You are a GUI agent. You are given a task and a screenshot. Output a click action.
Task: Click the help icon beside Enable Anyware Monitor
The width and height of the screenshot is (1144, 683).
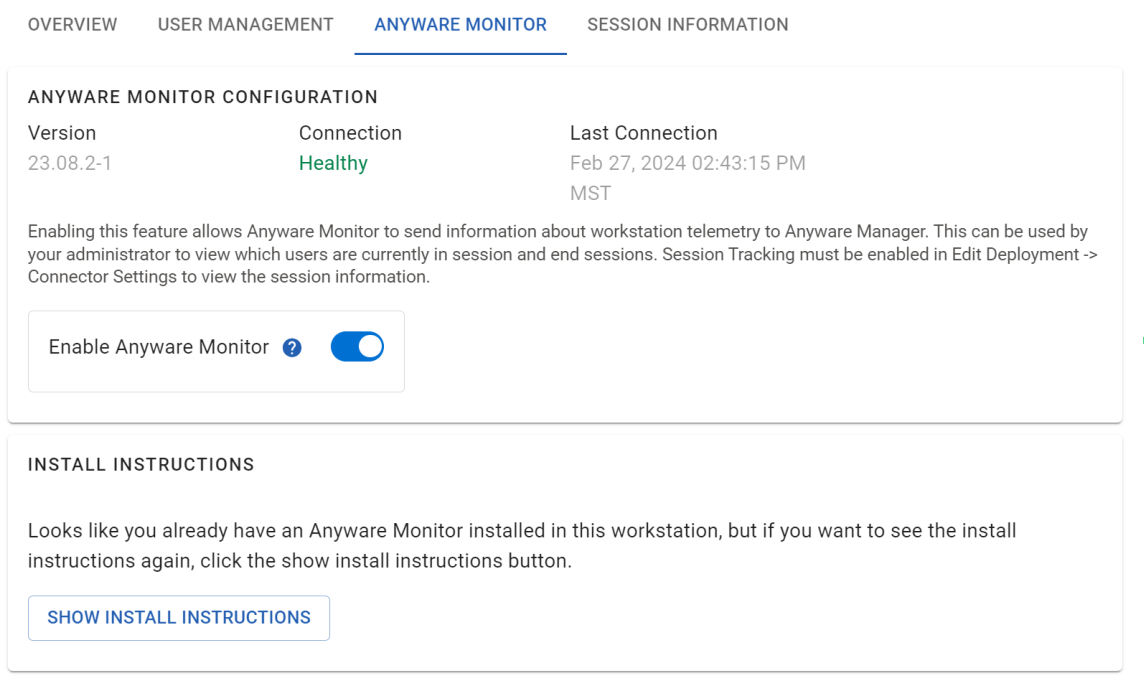pos(292,348)
